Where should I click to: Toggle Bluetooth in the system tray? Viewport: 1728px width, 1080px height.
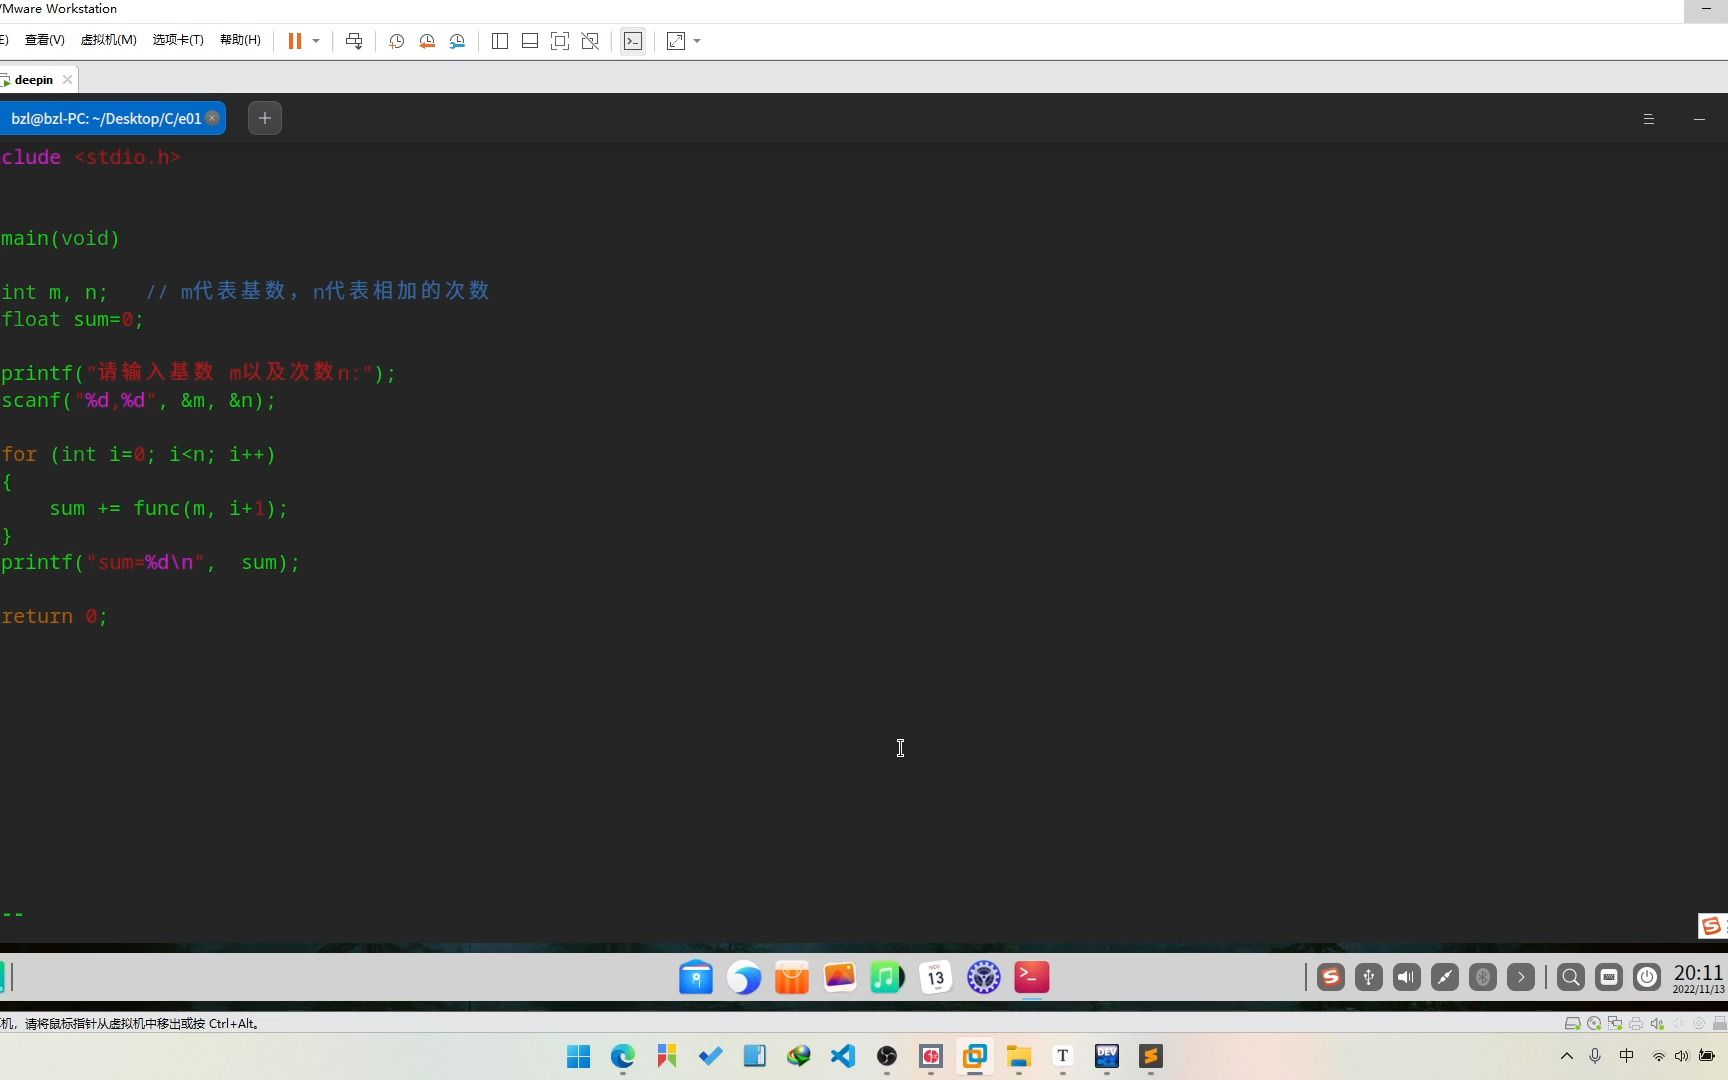(1483, 977)
